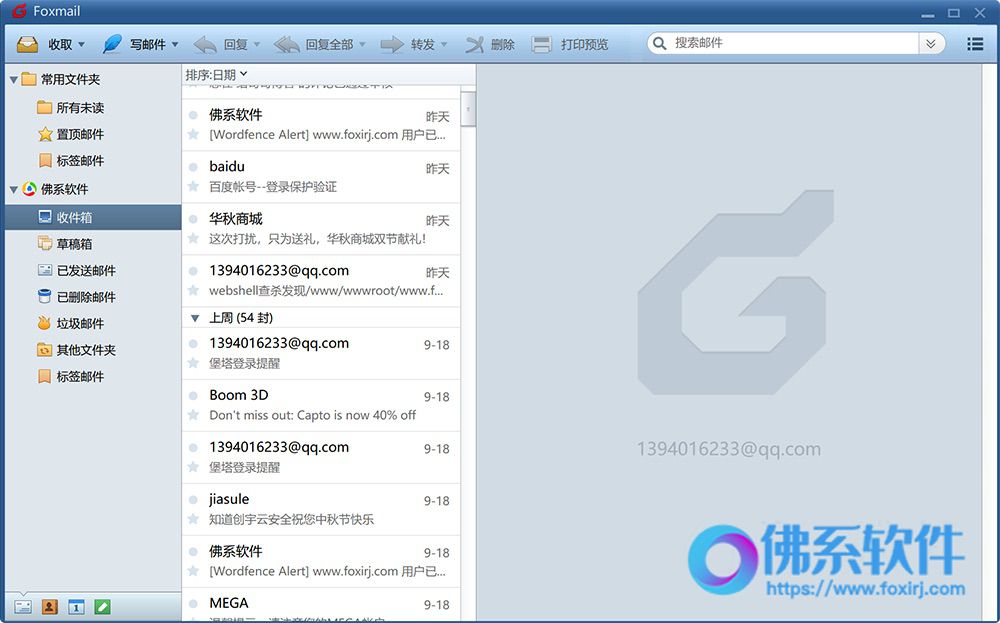Toggle read status dot of jiasule email
Screen dimensions: 1000x623
point(193,500)
